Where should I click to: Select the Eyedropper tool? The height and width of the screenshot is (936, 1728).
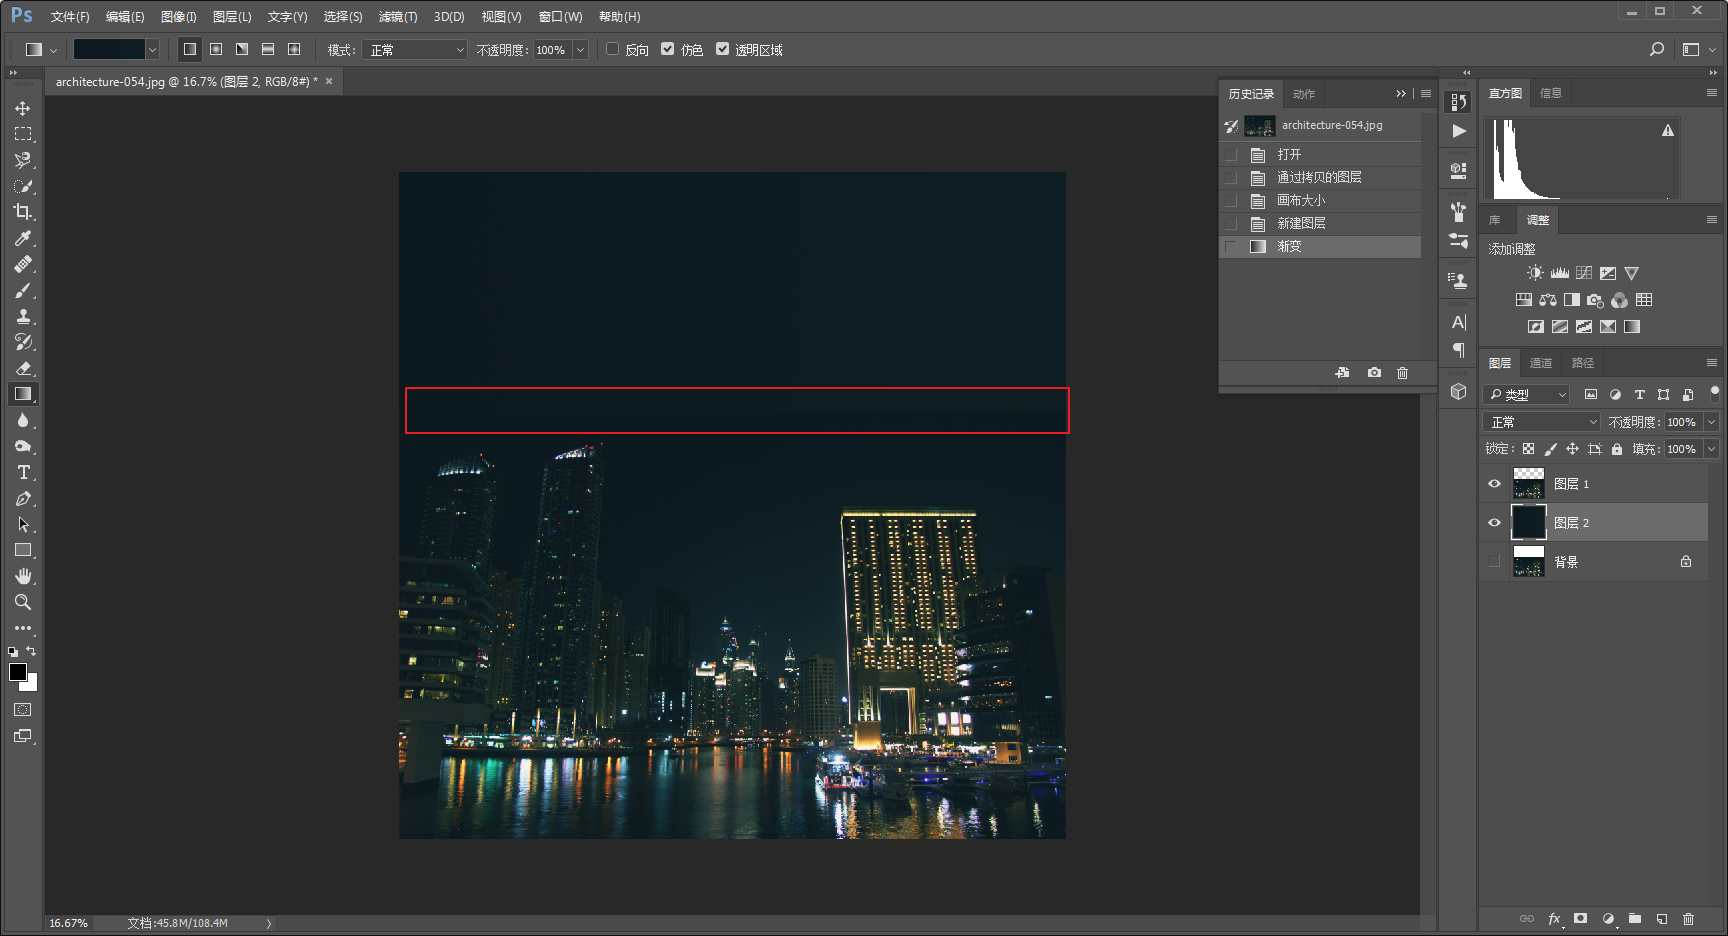[x=23, y=238]
